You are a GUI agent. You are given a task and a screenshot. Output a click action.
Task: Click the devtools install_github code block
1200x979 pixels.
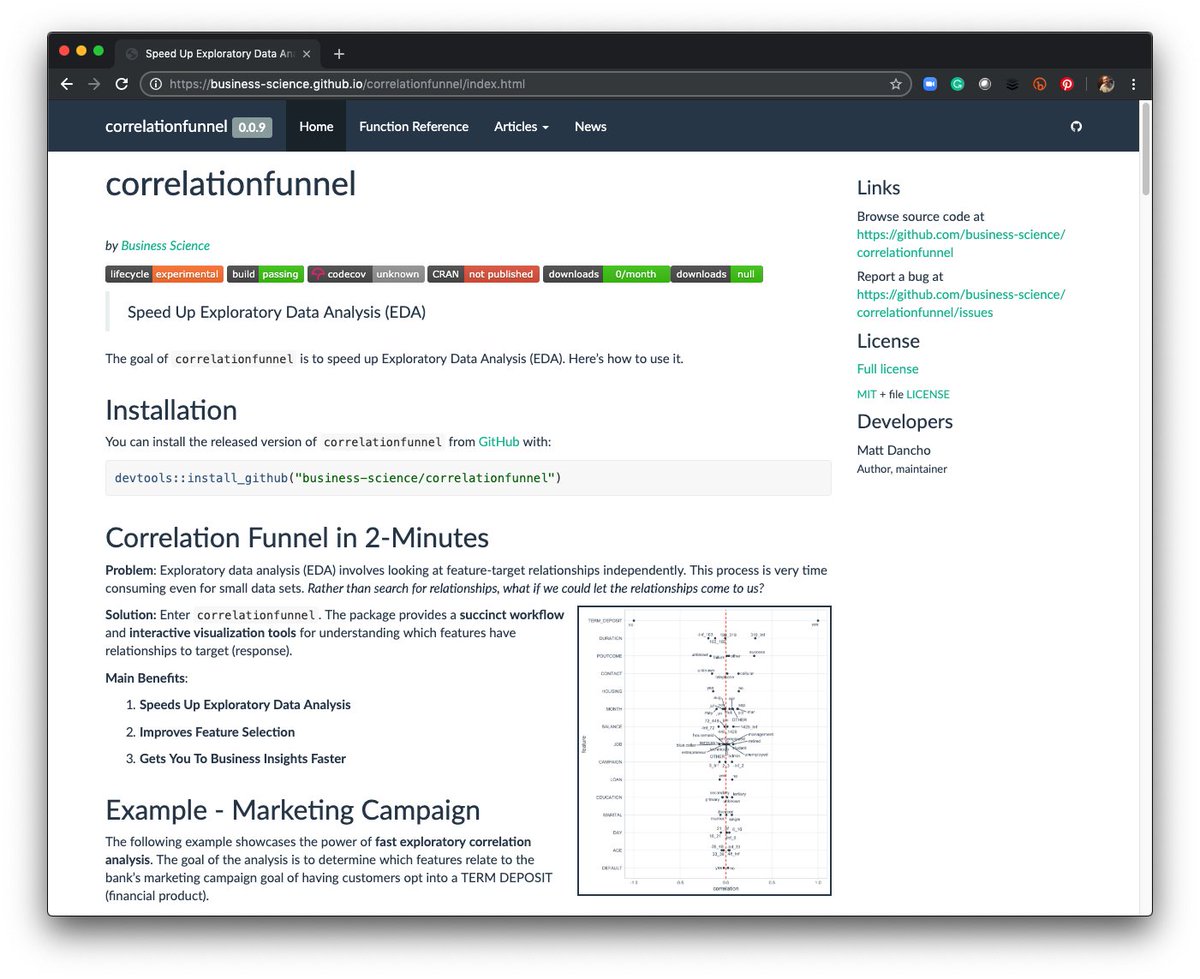[x=468, y=478]
